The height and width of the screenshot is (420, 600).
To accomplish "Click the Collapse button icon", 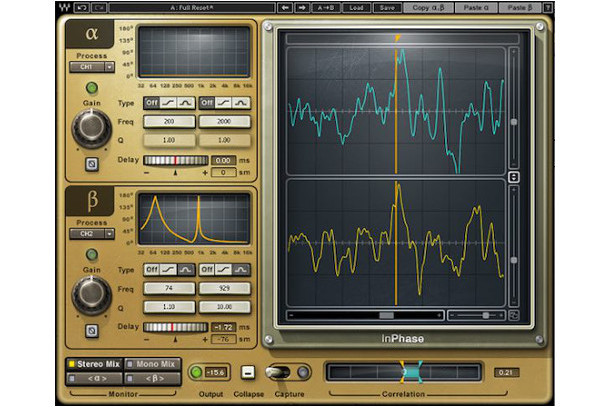I will (248, 372).
